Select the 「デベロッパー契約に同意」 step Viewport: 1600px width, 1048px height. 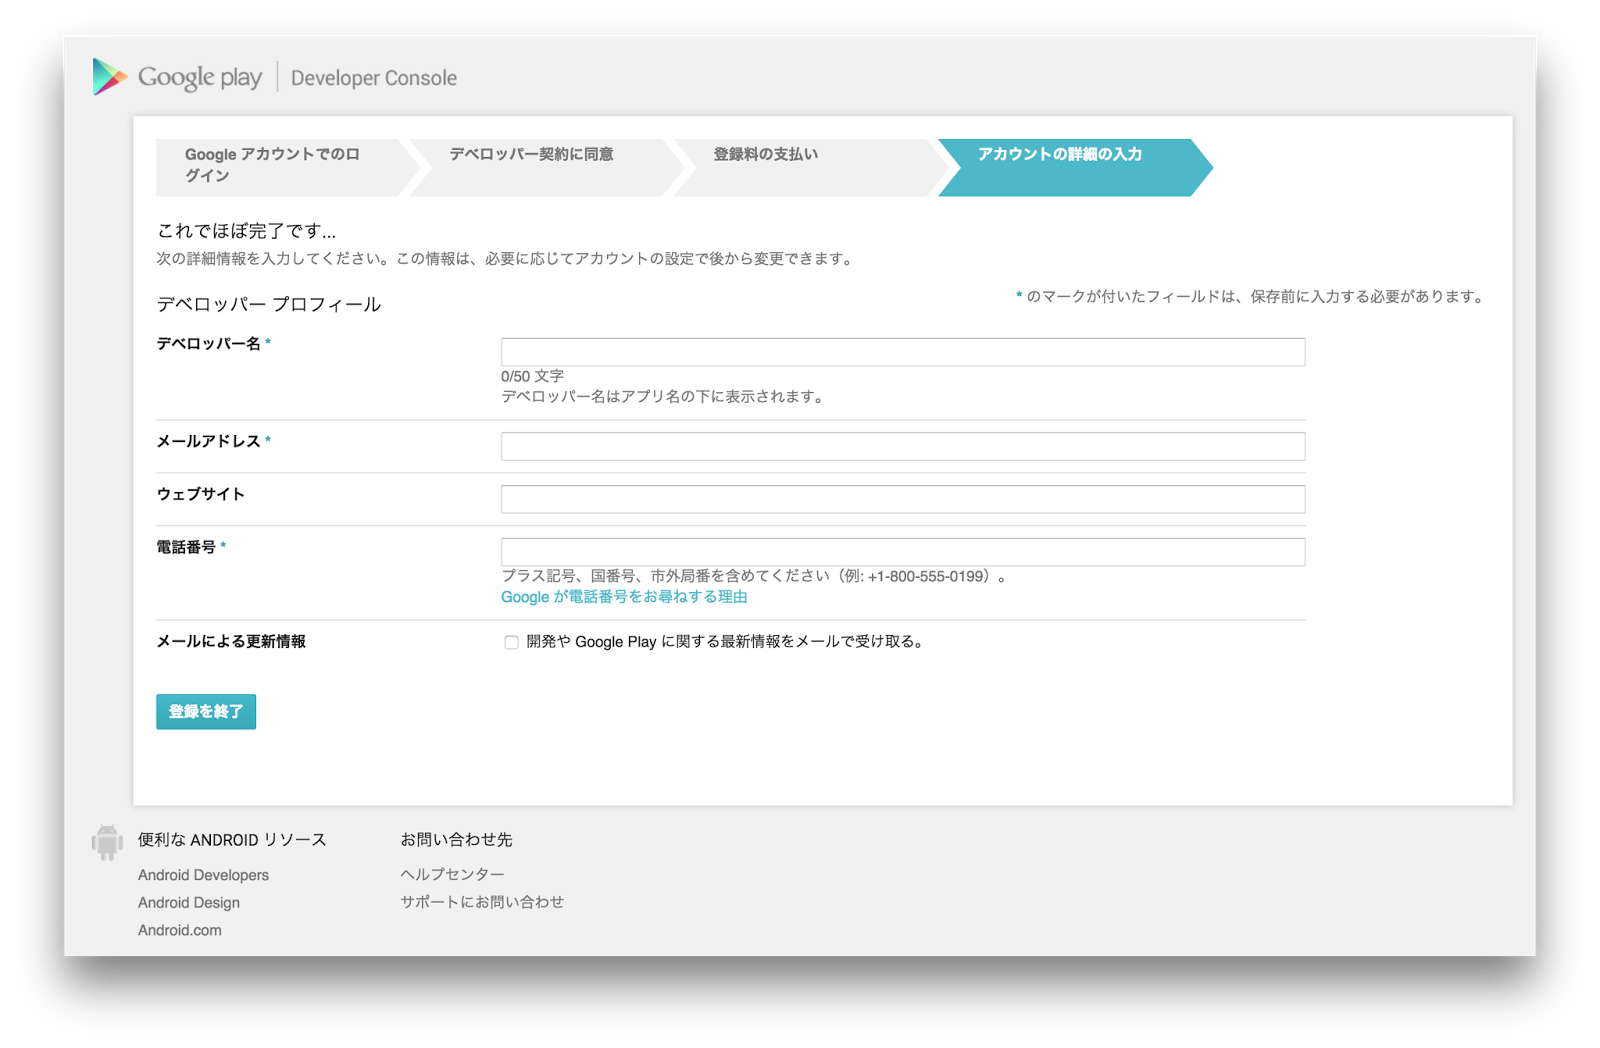(533, 155)
